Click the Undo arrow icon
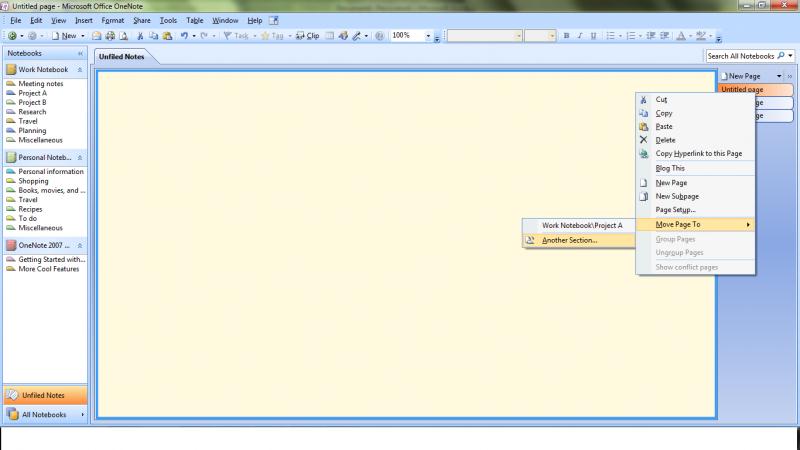 click(x=184, y=35)
